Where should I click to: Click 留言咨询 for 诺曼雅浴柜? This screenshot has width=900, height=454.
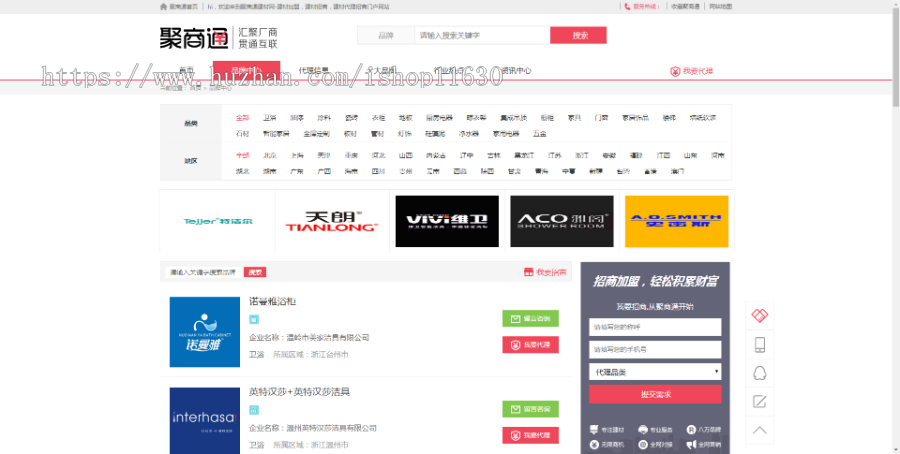click(x=530, y=319)
